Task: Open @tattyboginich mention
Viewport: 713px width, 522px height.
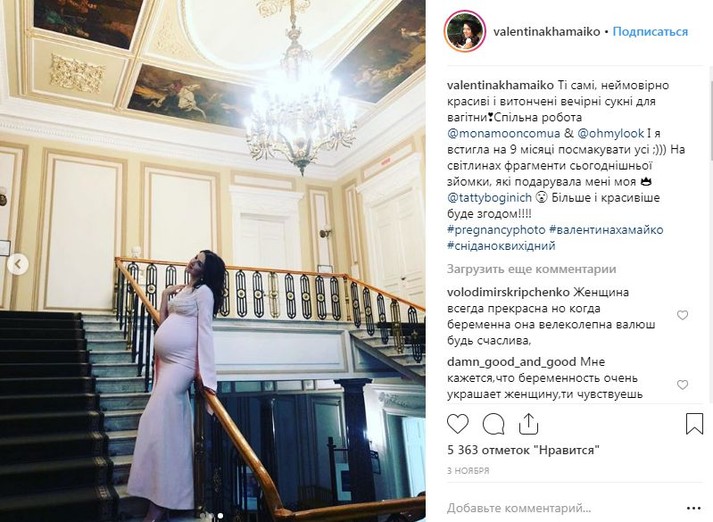Action: [x=489, y=198]
